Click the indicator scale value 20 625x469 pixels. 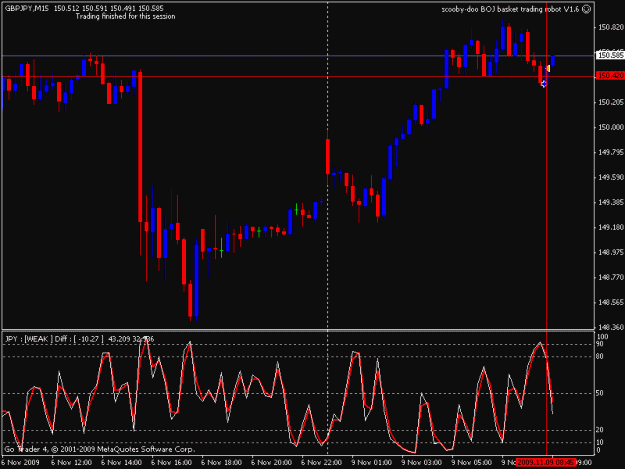point(600,430)
